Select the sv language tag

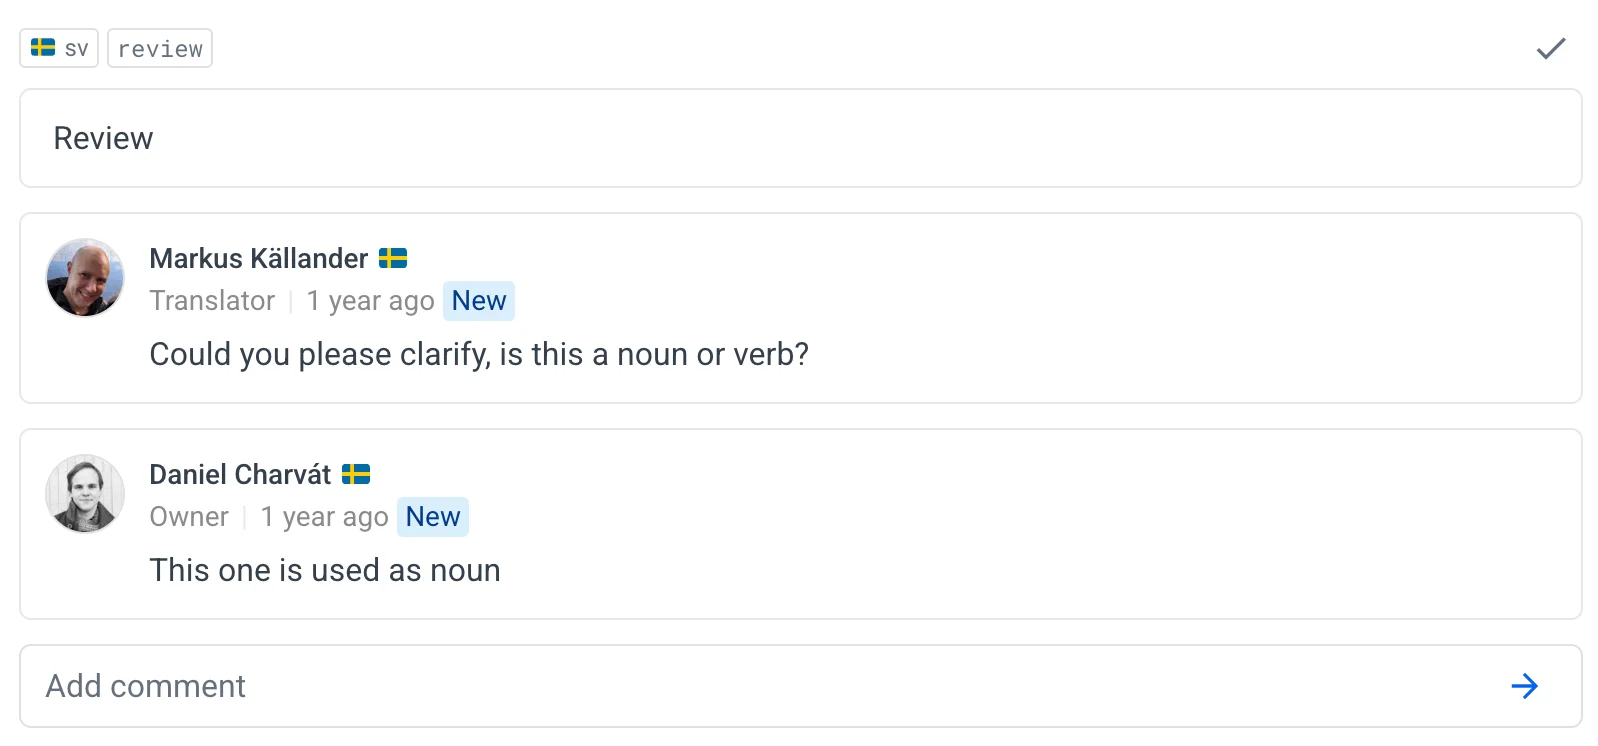click(x=59, y=48)
